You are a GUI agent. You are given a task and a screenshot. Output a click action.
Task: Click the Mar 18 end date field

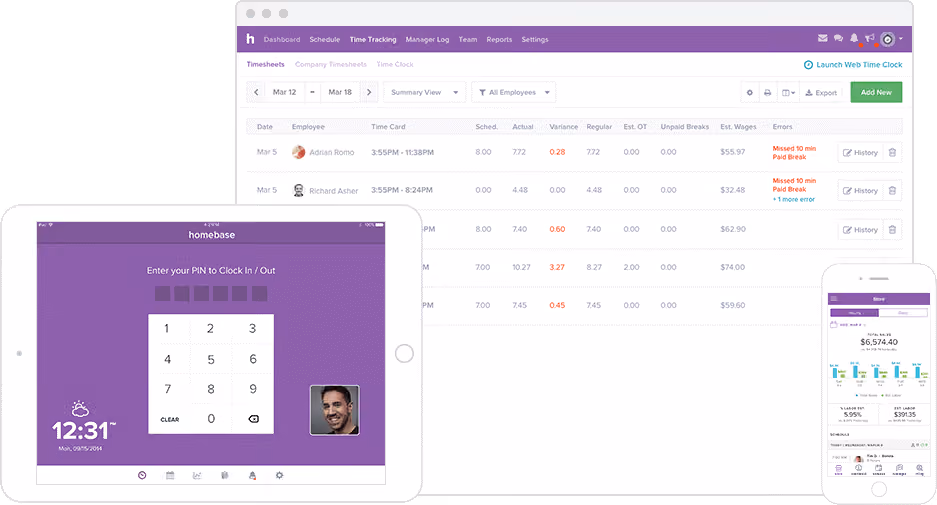click(340, 92)
